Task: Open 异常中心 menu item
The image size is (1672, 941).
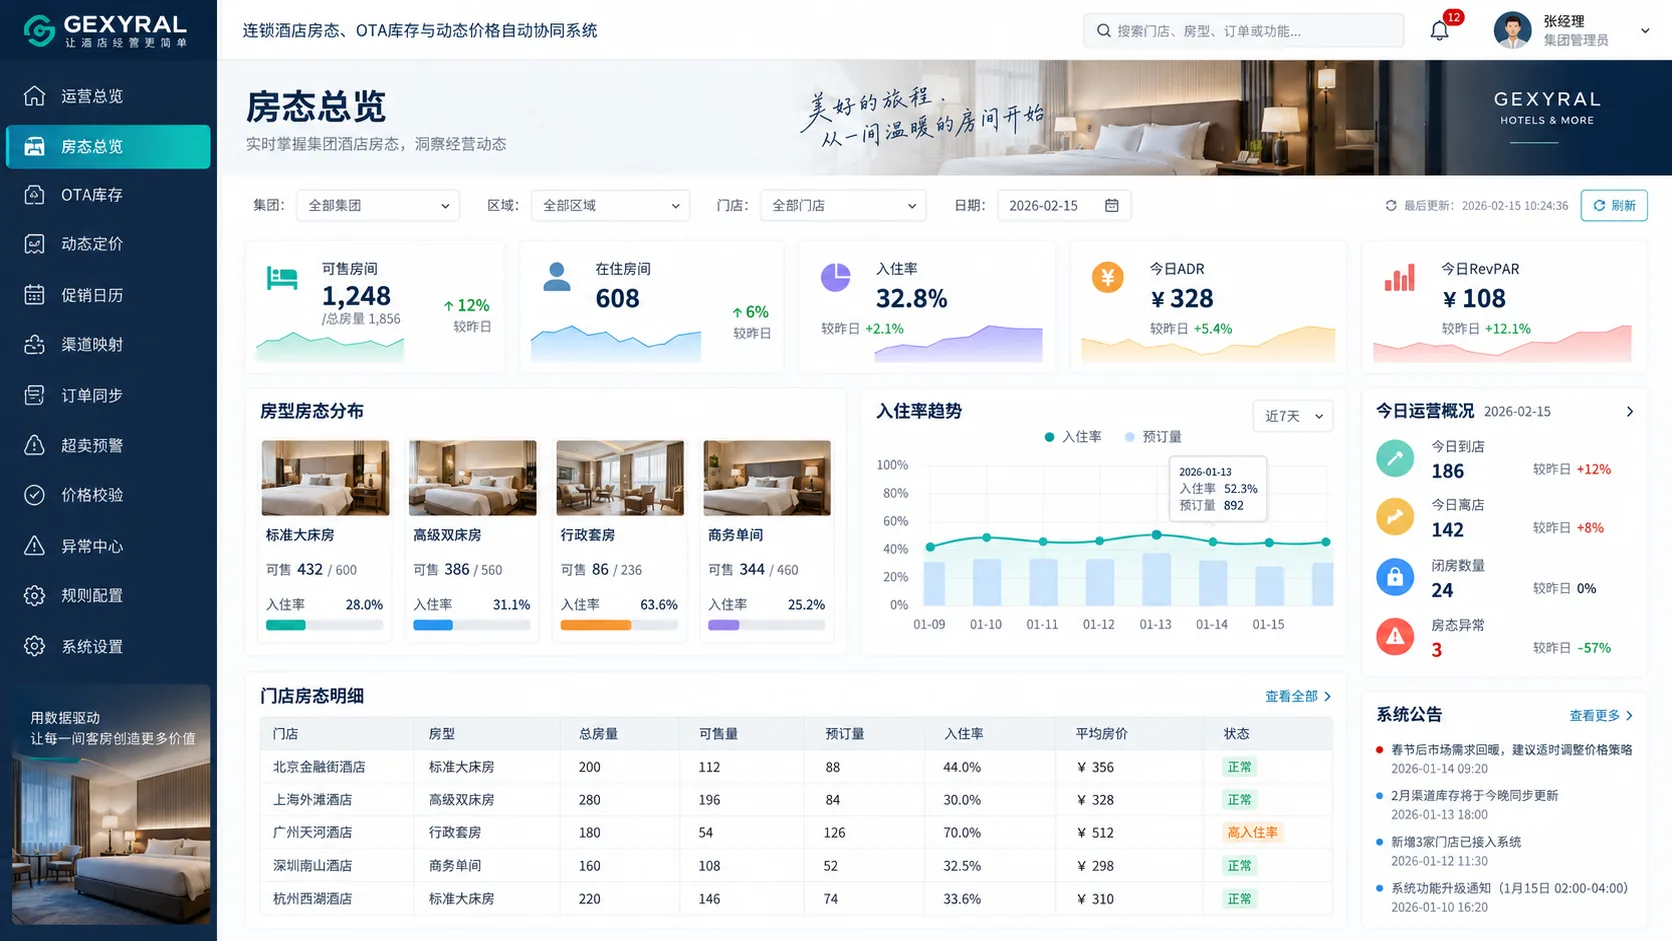Action: point(108,546)
